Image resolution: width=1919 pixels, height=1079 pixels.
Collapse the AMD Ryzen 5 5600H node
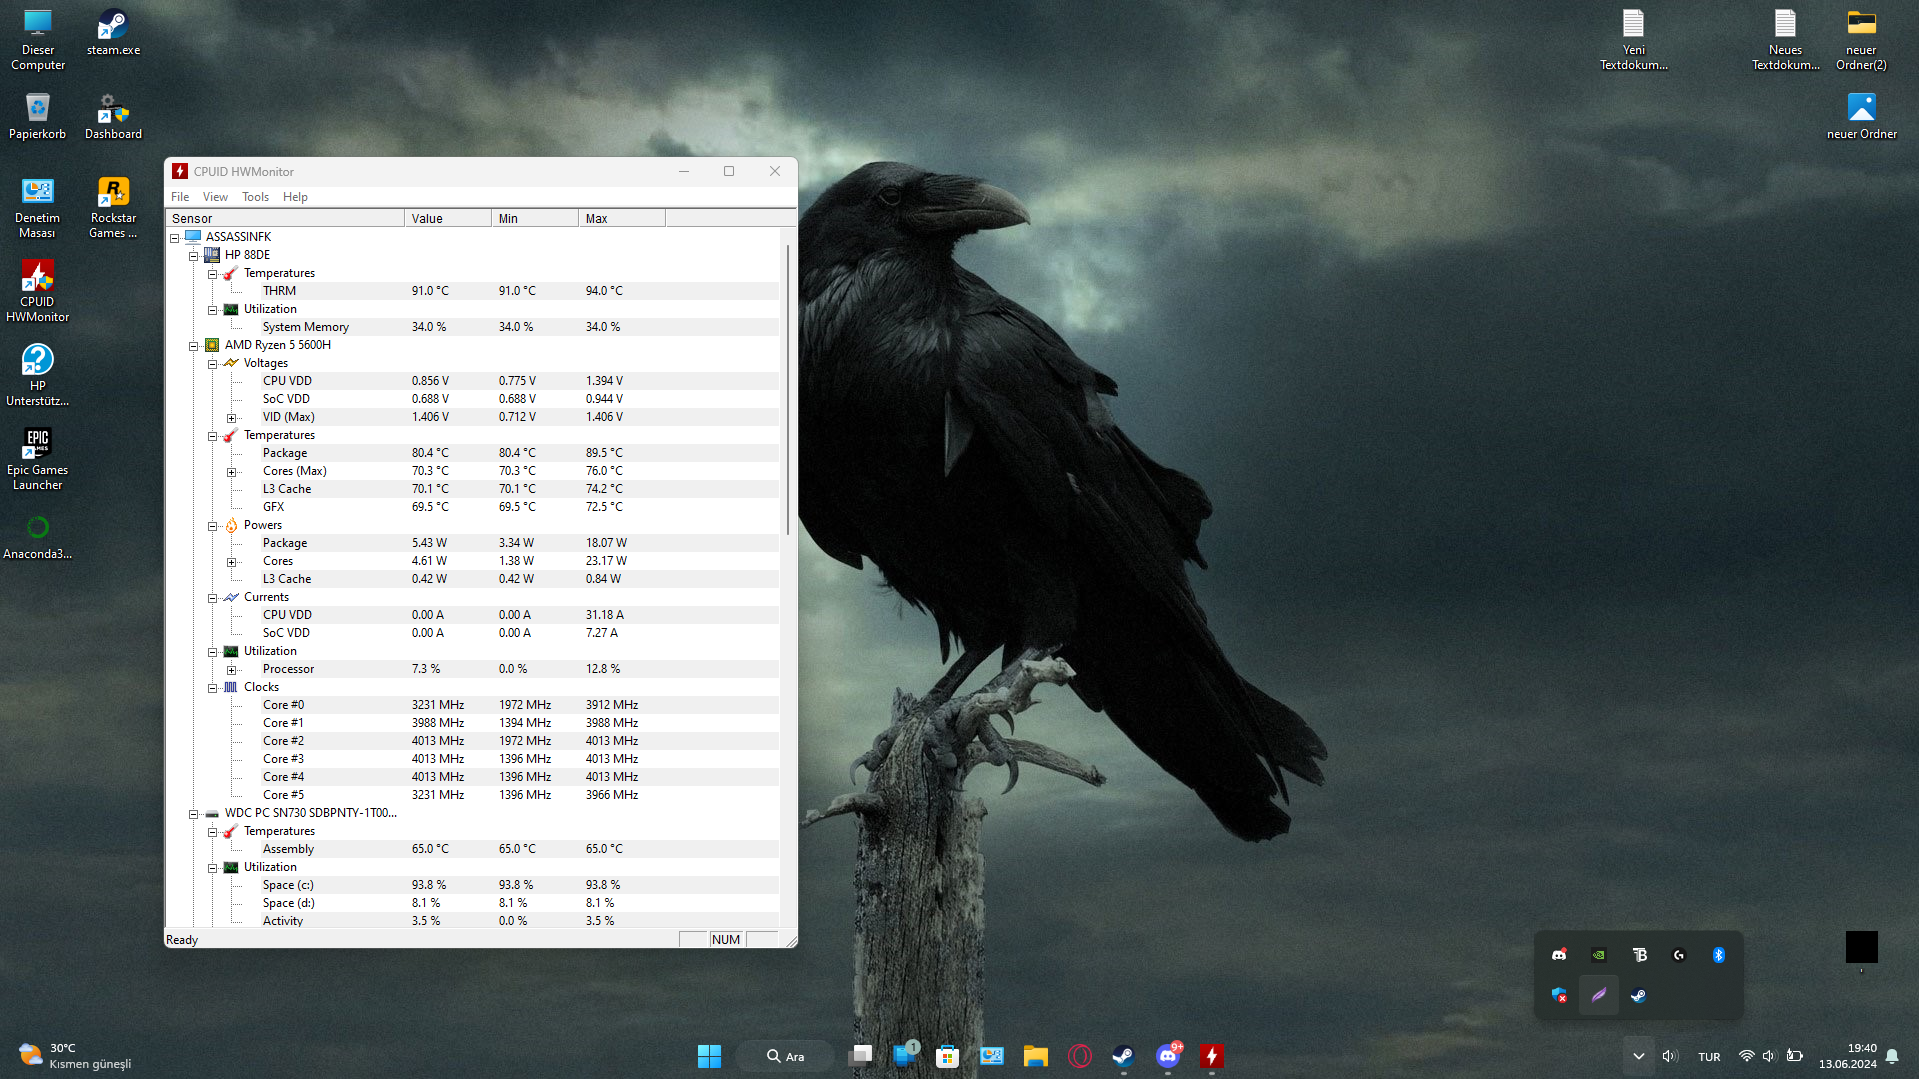coord(193,346)
